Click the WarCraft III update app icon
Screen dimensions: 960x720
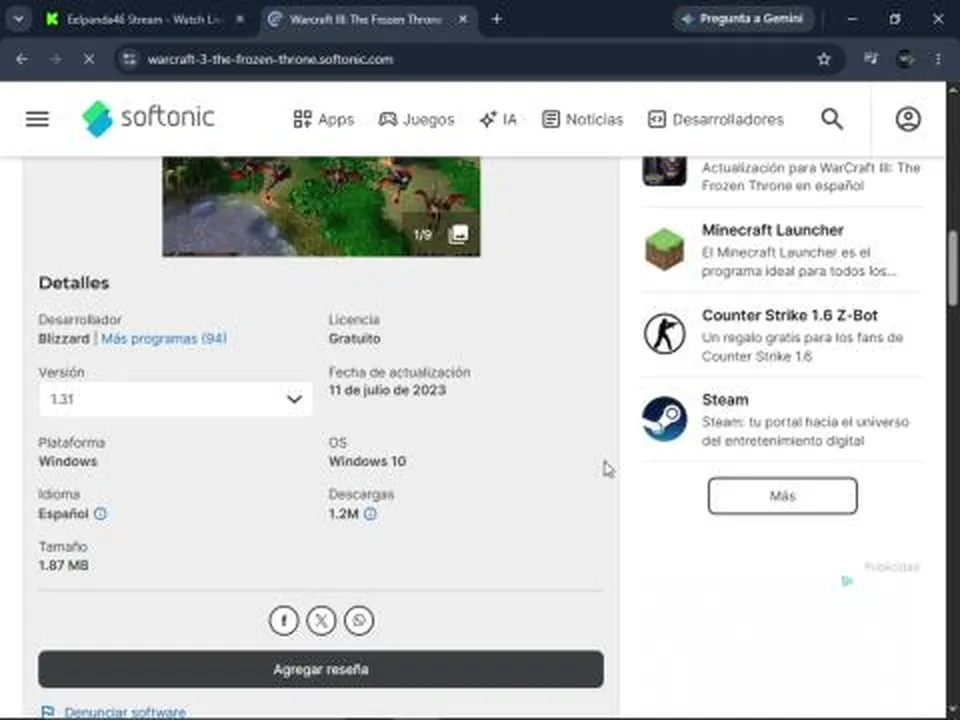point(664,171)
